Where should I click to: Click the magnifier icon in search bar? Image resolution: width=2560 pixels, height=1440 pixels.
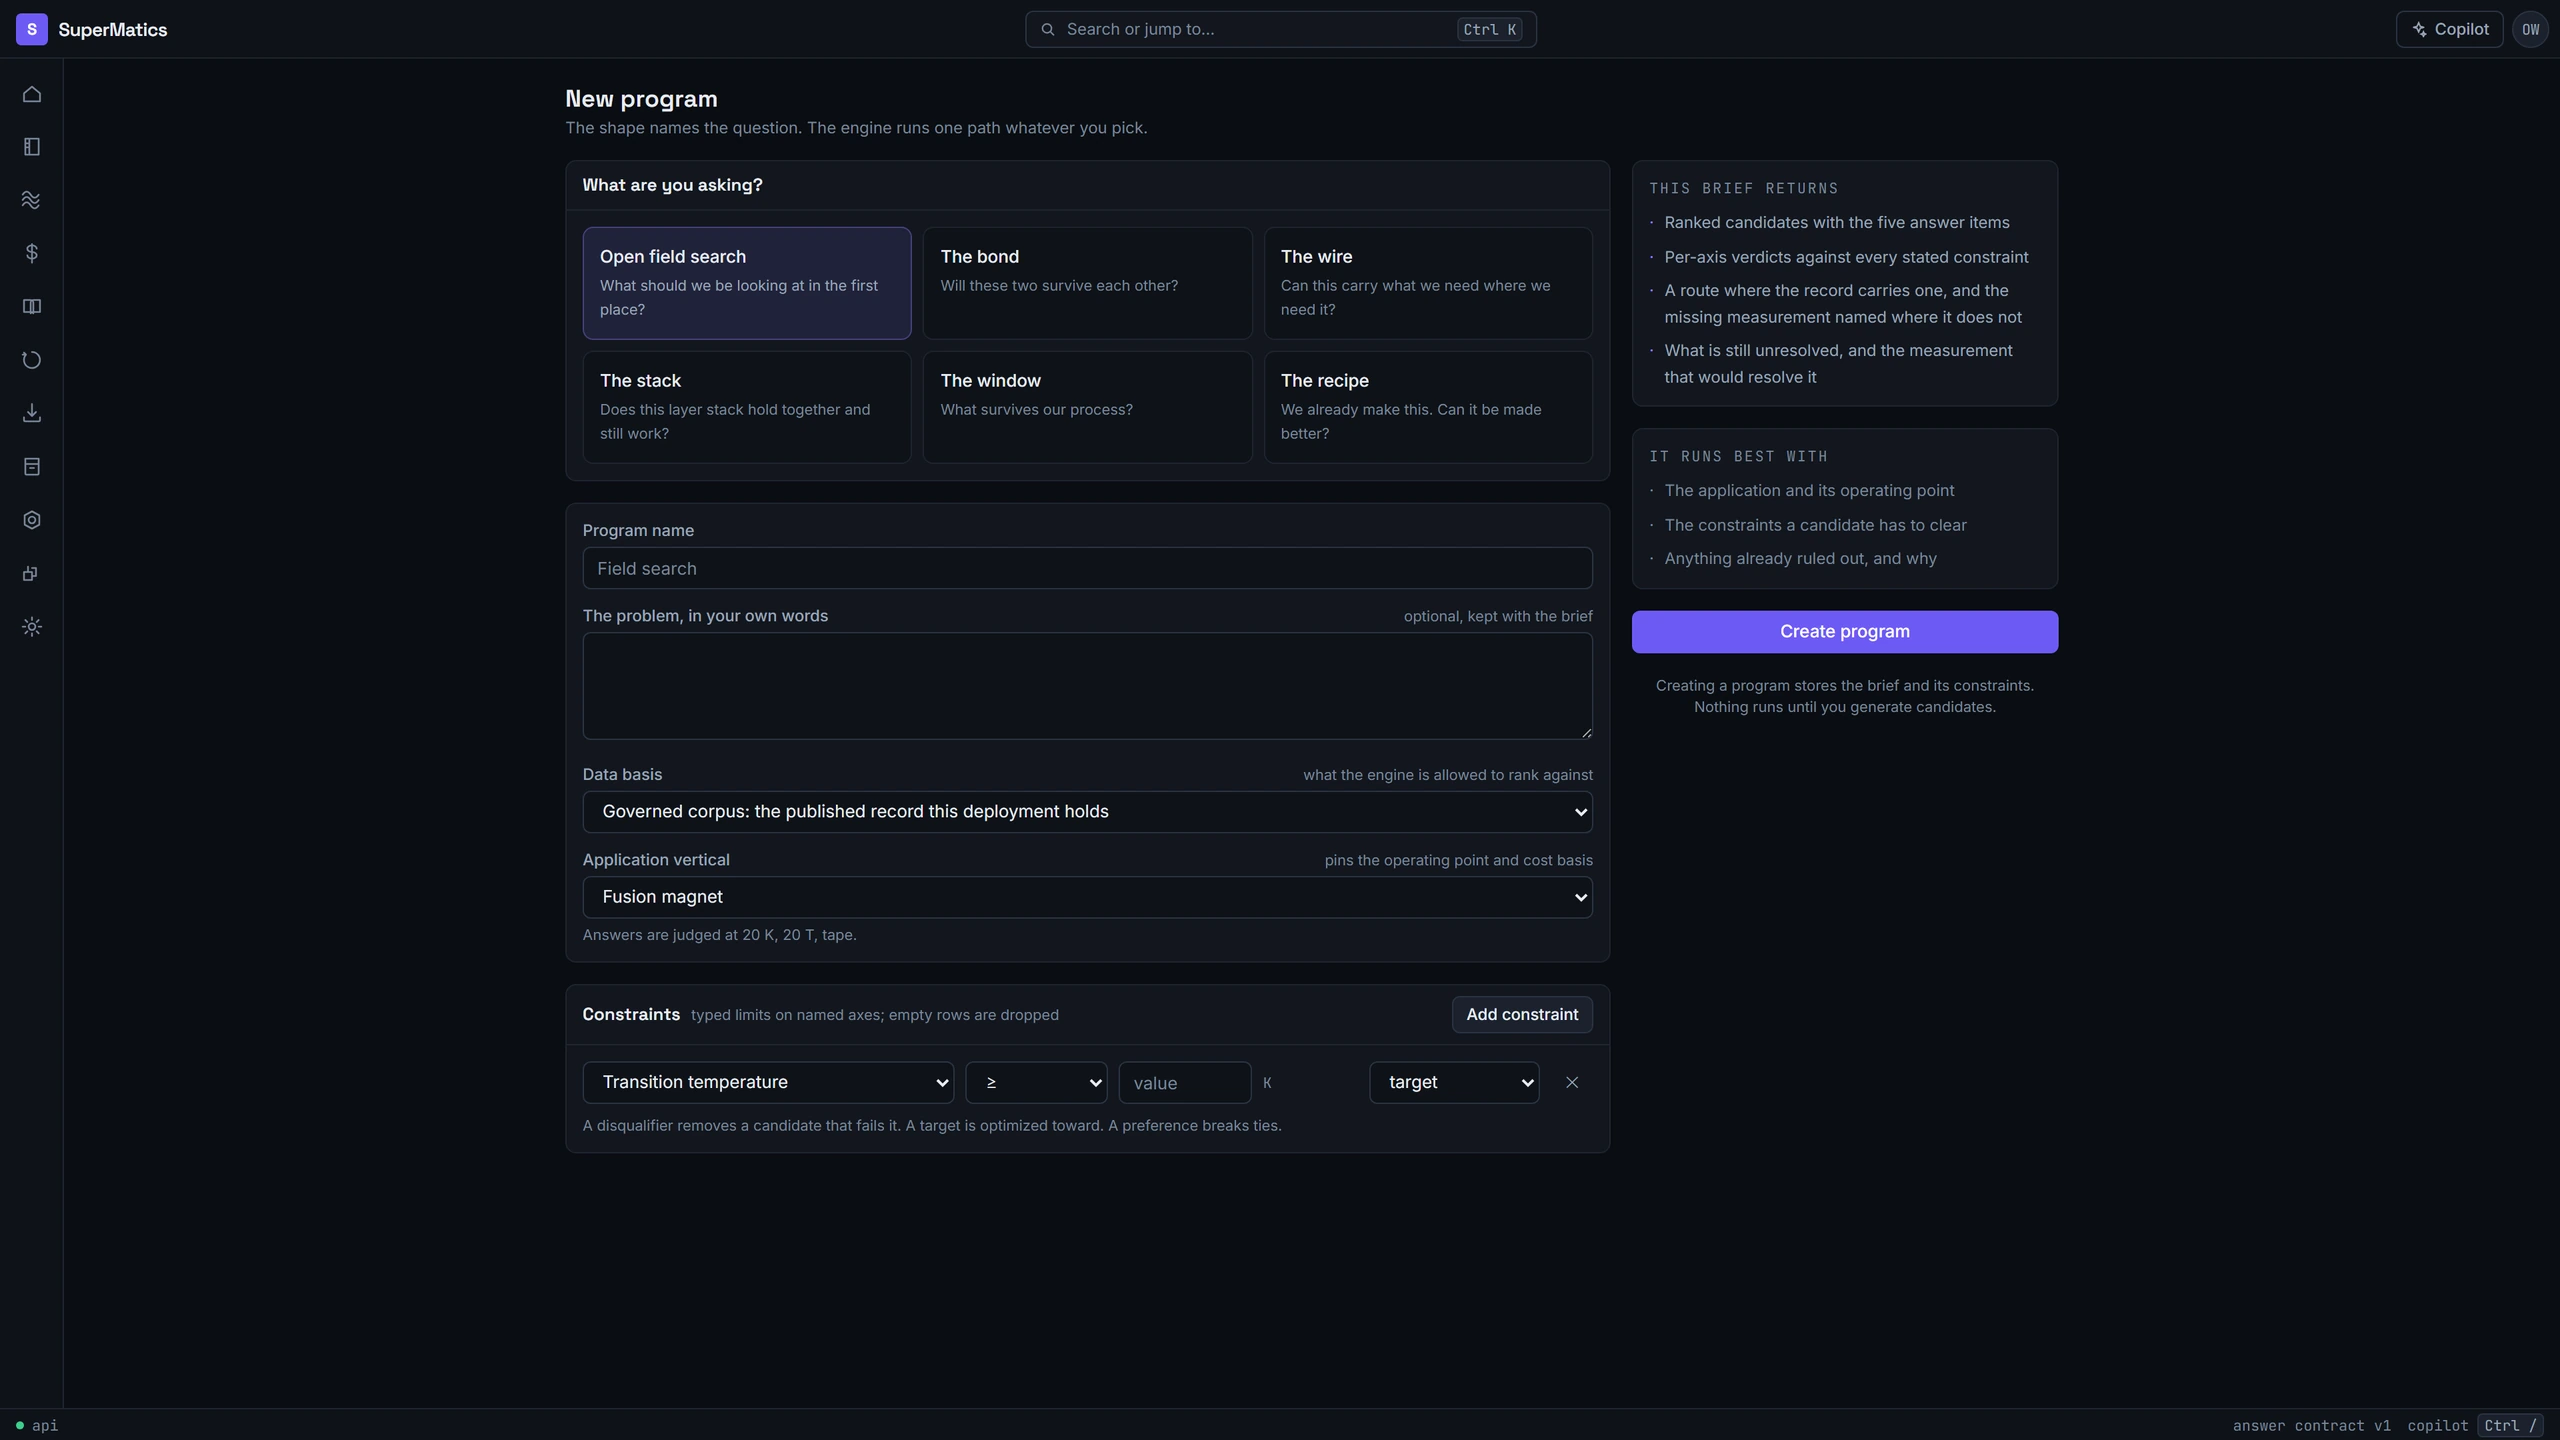1047,29
